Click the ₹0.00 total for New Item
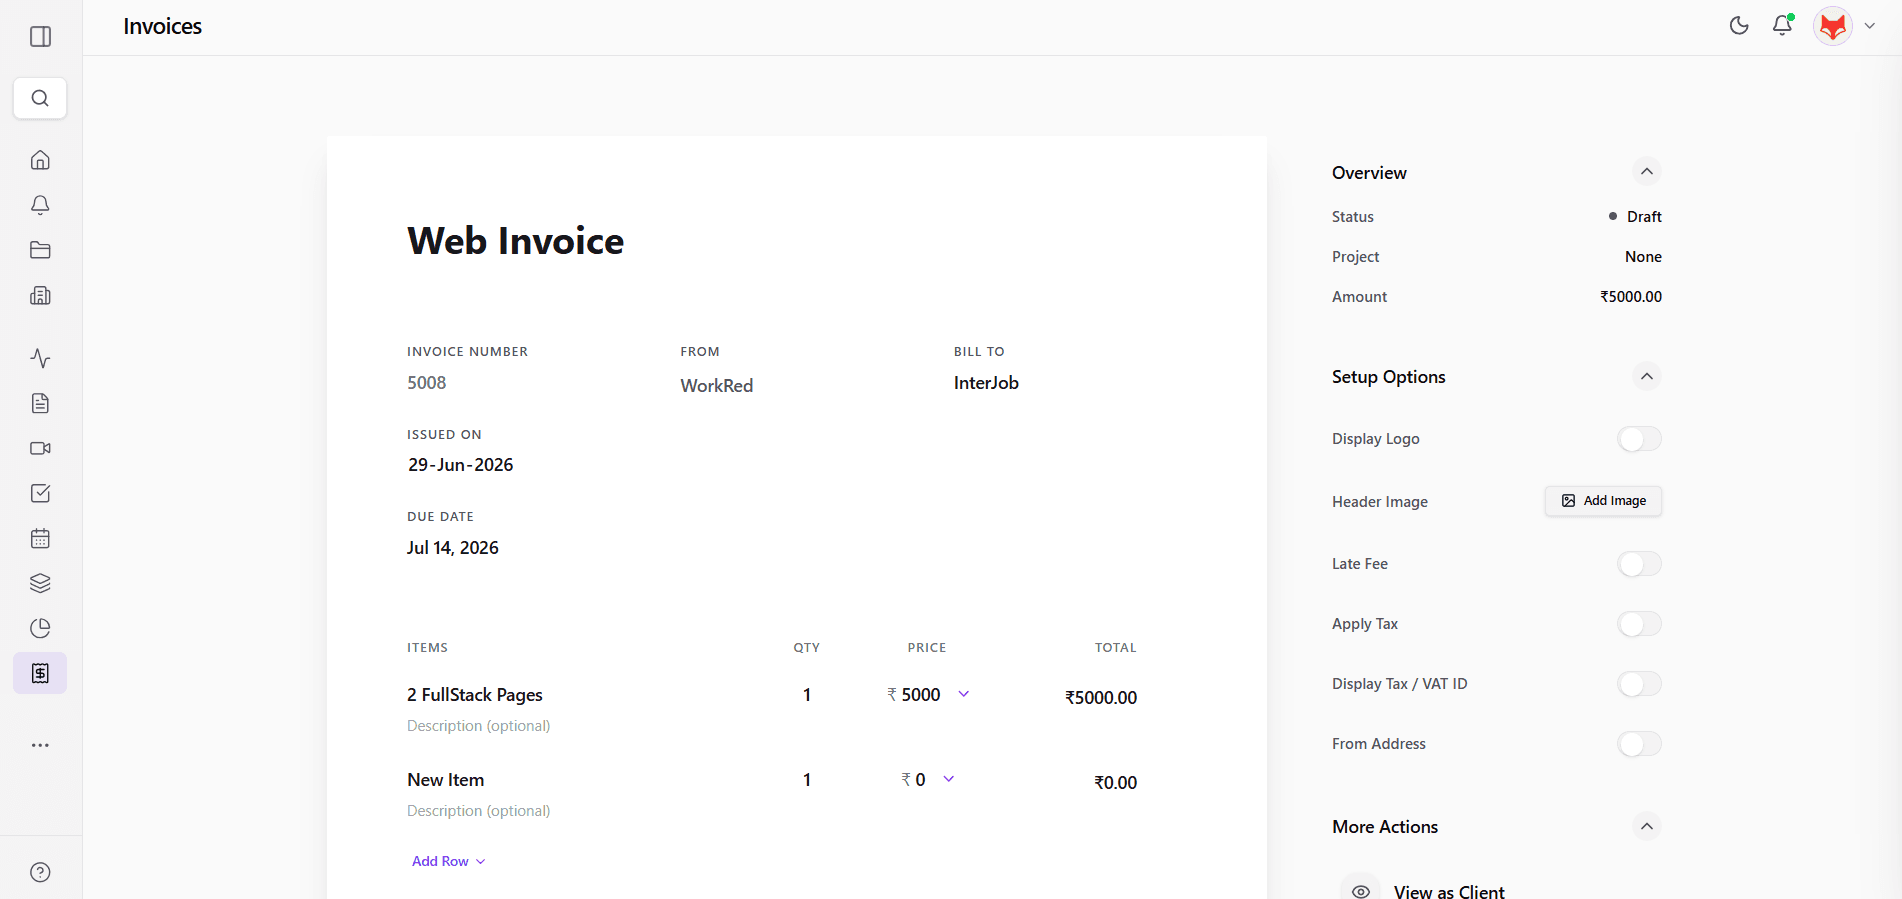 click(1115, 783)
